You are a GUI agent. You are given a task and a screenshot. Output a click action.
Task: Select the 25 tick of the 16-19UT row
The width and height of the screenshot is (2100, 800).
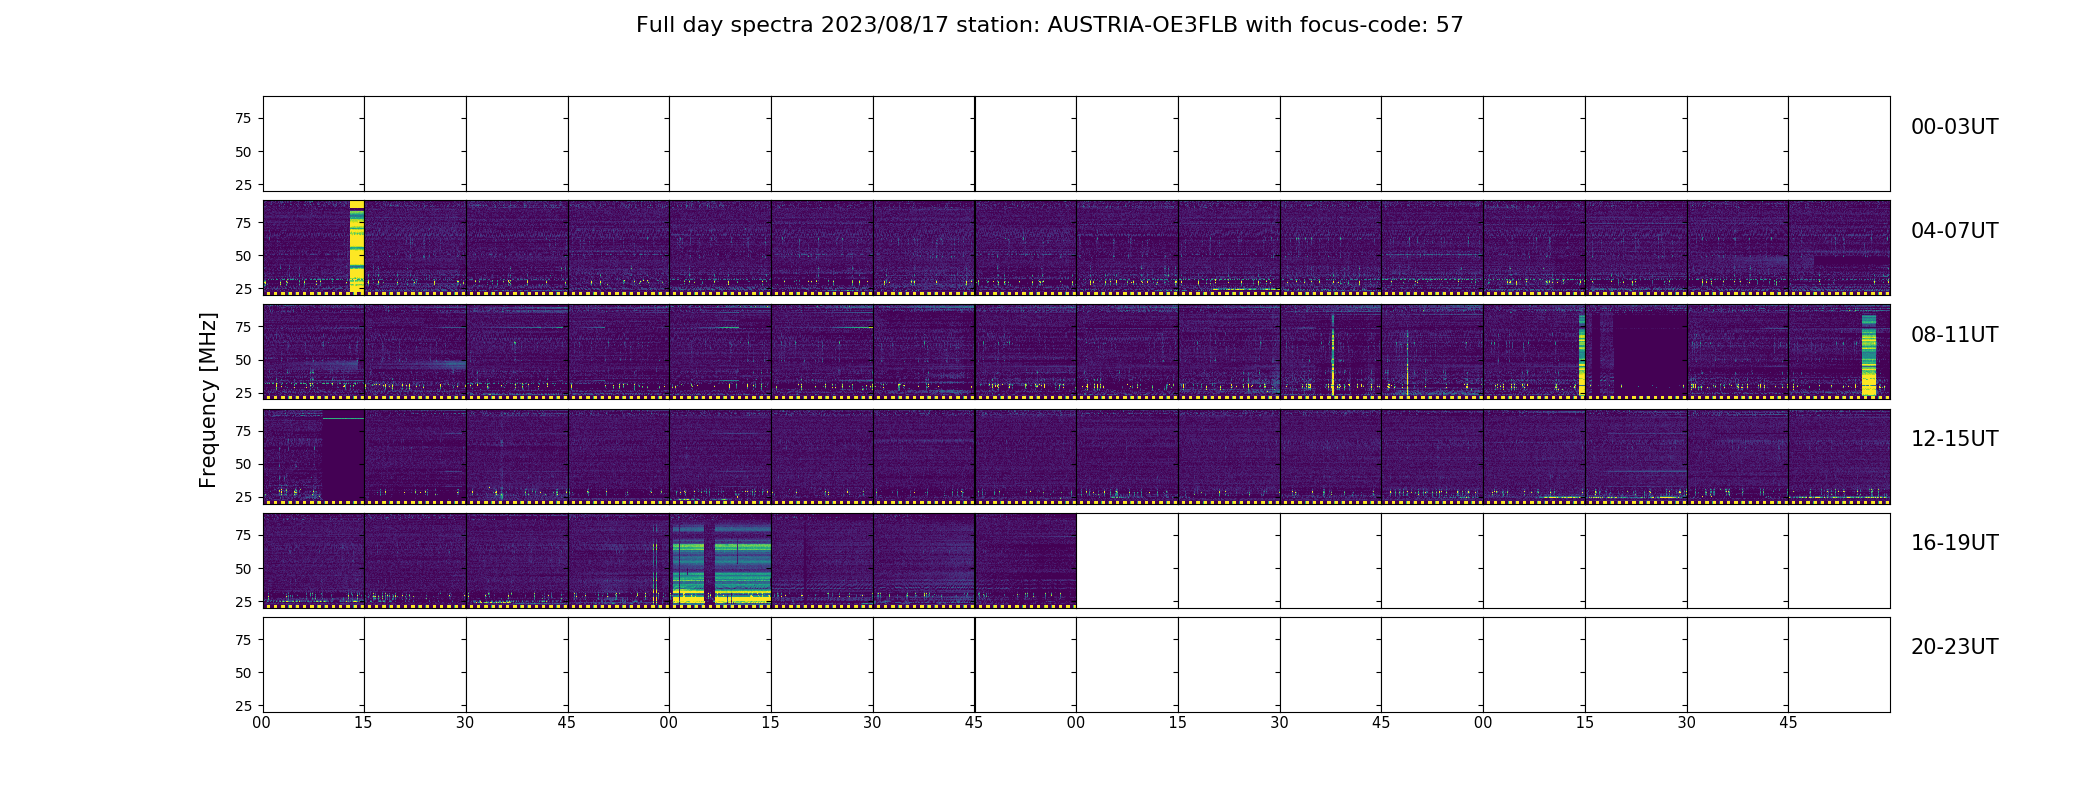[x=243, y=602]
